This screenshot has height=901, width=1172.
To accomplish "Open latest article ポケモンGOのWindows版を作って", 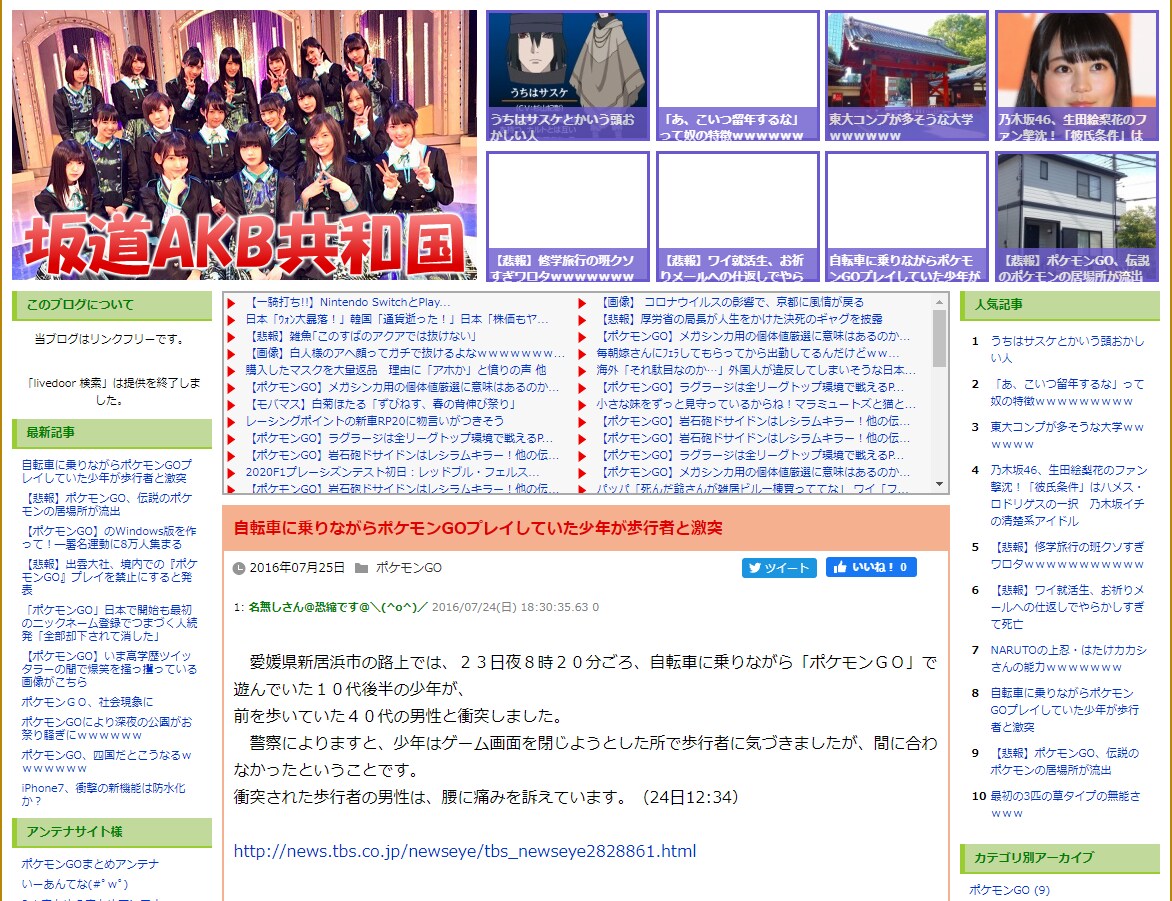I will (108, 538).
